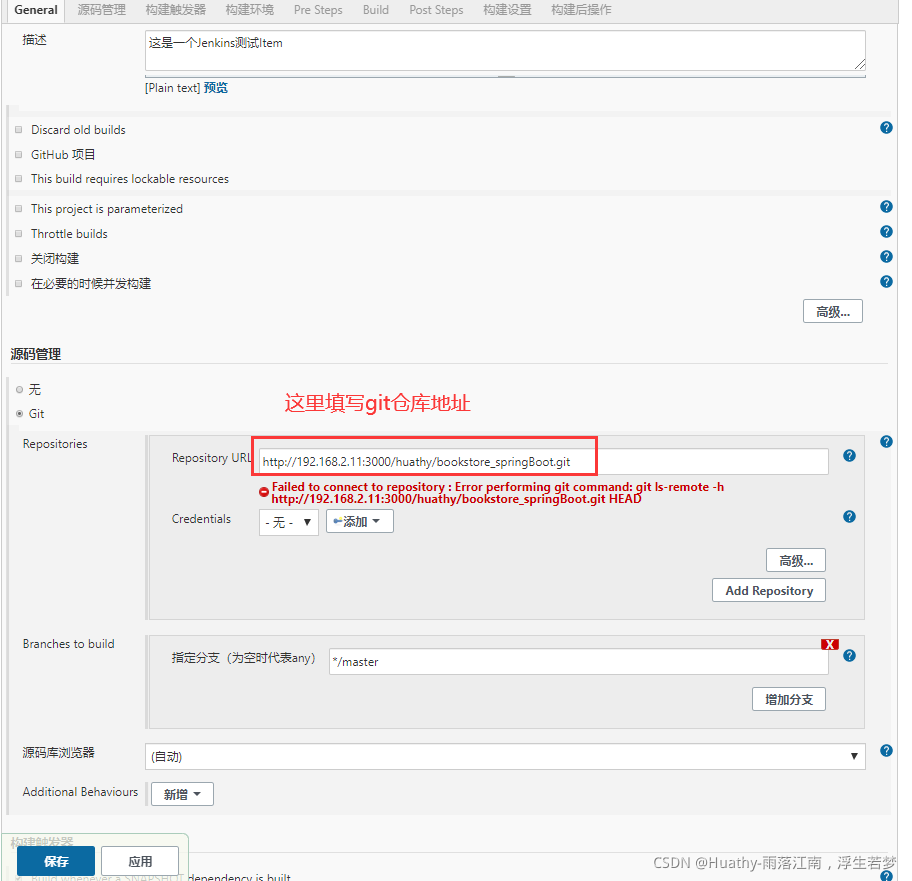Open the Post Steps tab
912x881 pixels.
pyautogui.click(x=436, y=10)
